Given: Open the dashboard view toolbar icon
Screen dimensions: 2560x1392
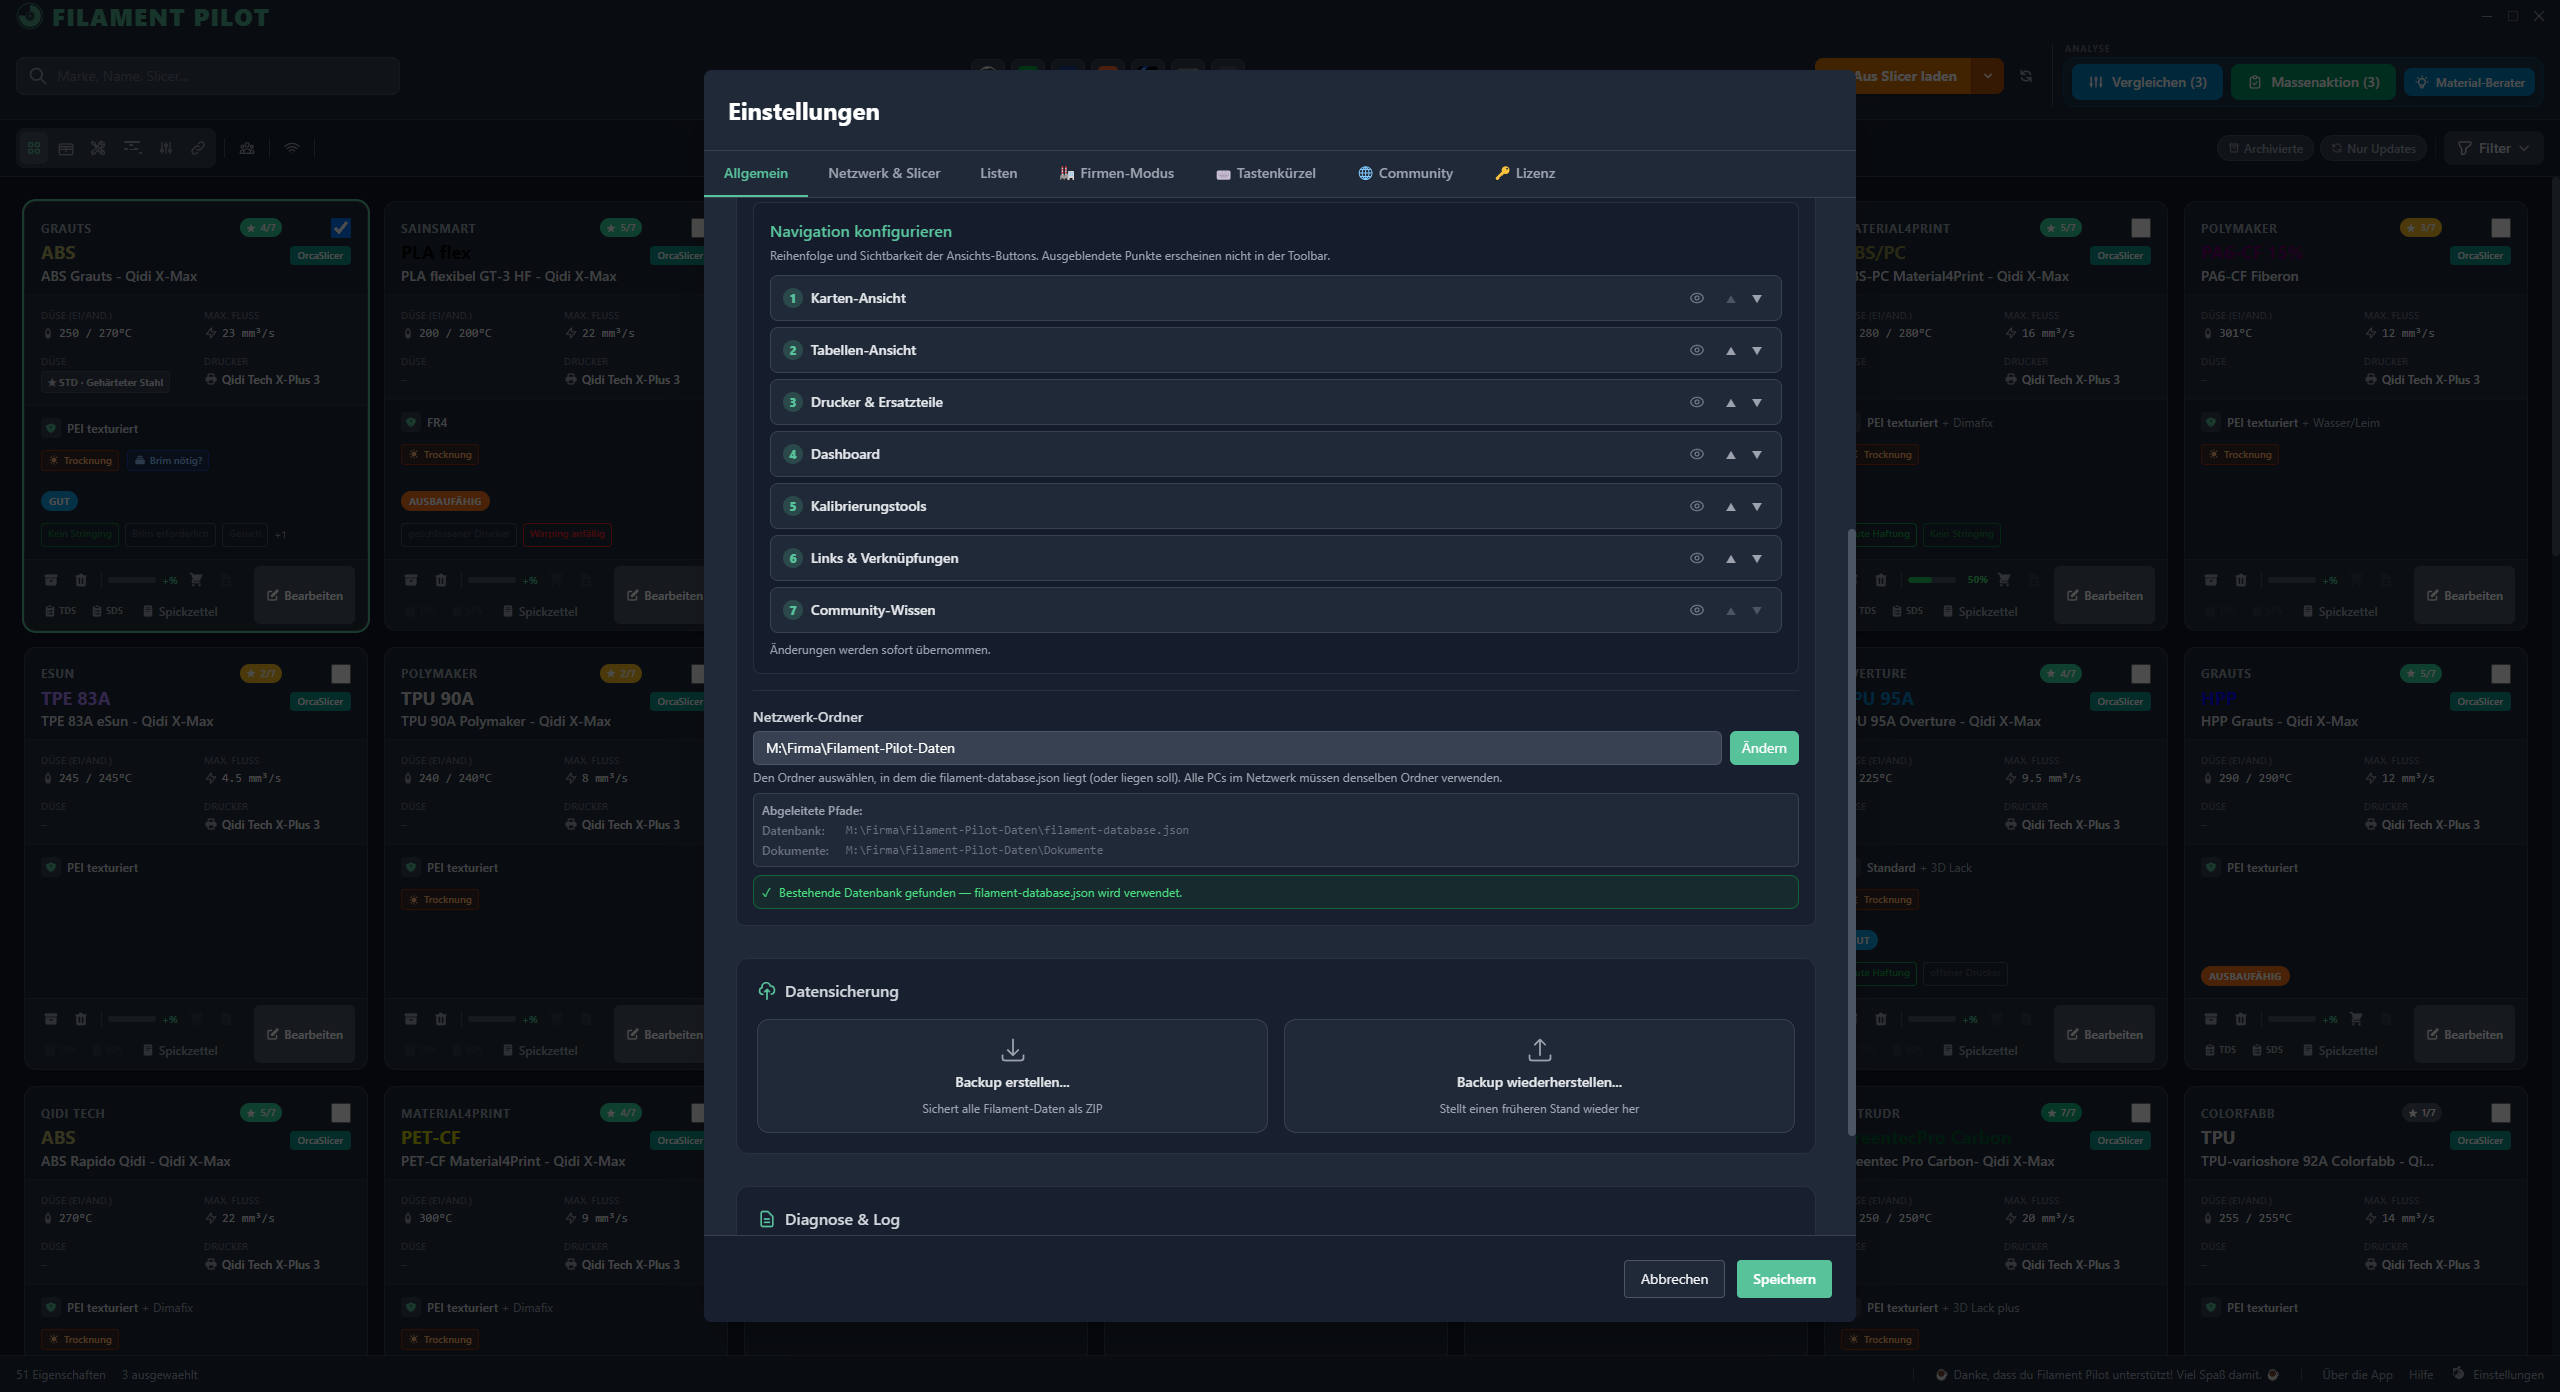Looking at the screenshot, I should pyautogui.click(x=132, y=148).
